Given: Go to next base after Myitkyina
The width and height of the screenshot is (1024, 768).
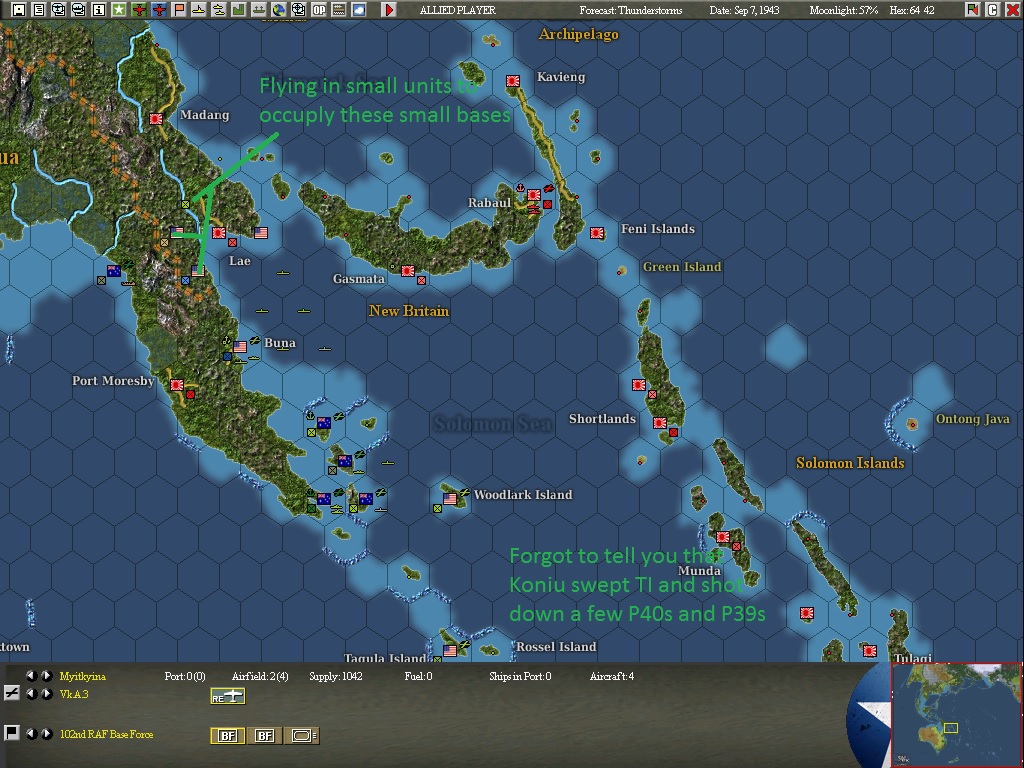Looking at the screenshot, I should click(x=46, y=676).
